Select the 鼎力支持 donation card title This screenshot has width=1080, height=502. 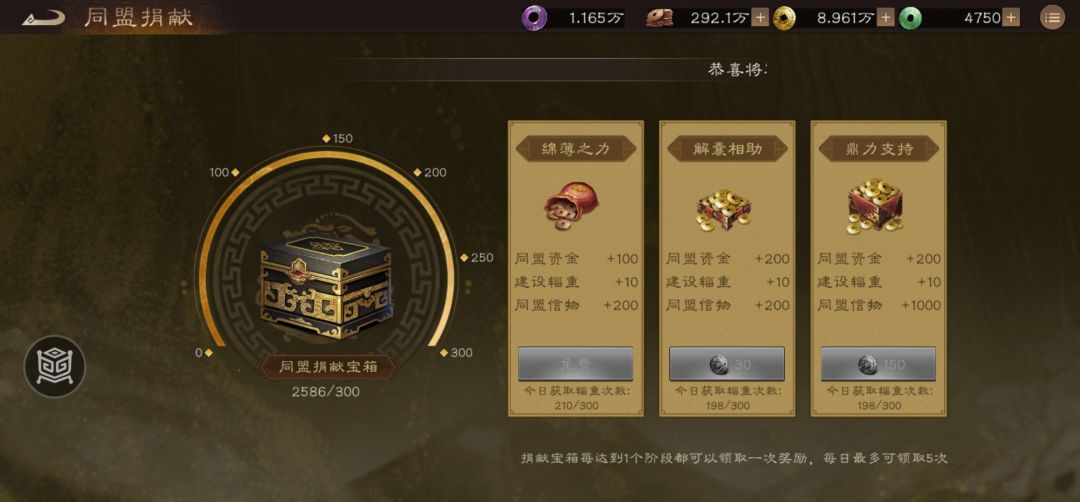tap(879, 149)
